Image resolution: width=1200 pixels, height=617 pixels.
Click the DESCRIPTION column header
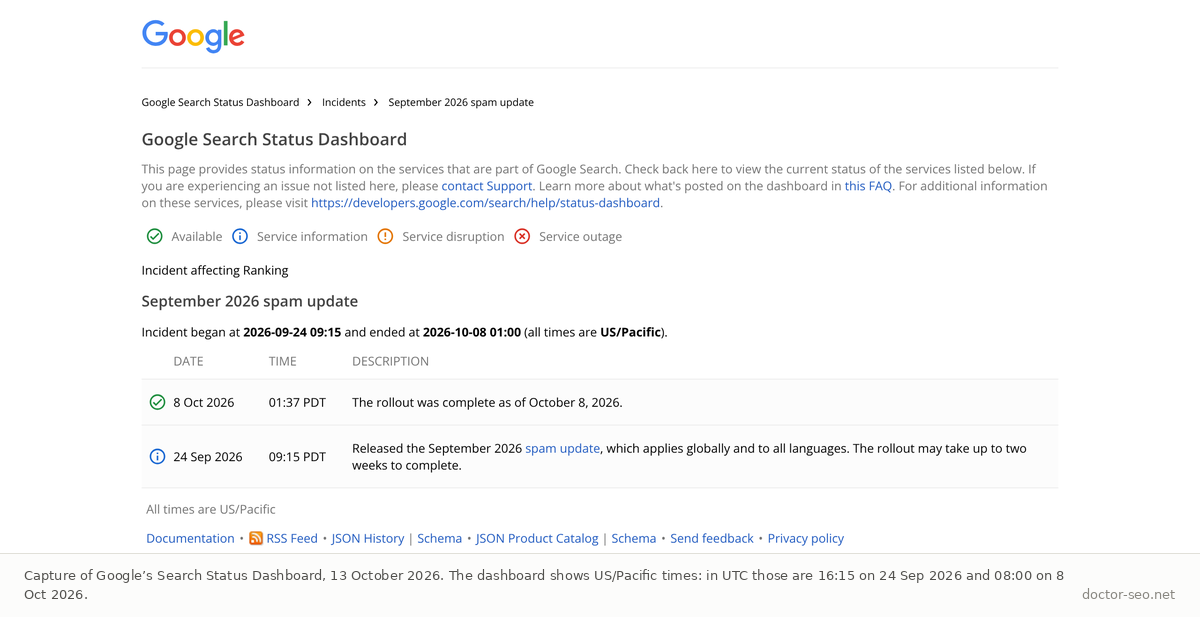click(390, 361)
